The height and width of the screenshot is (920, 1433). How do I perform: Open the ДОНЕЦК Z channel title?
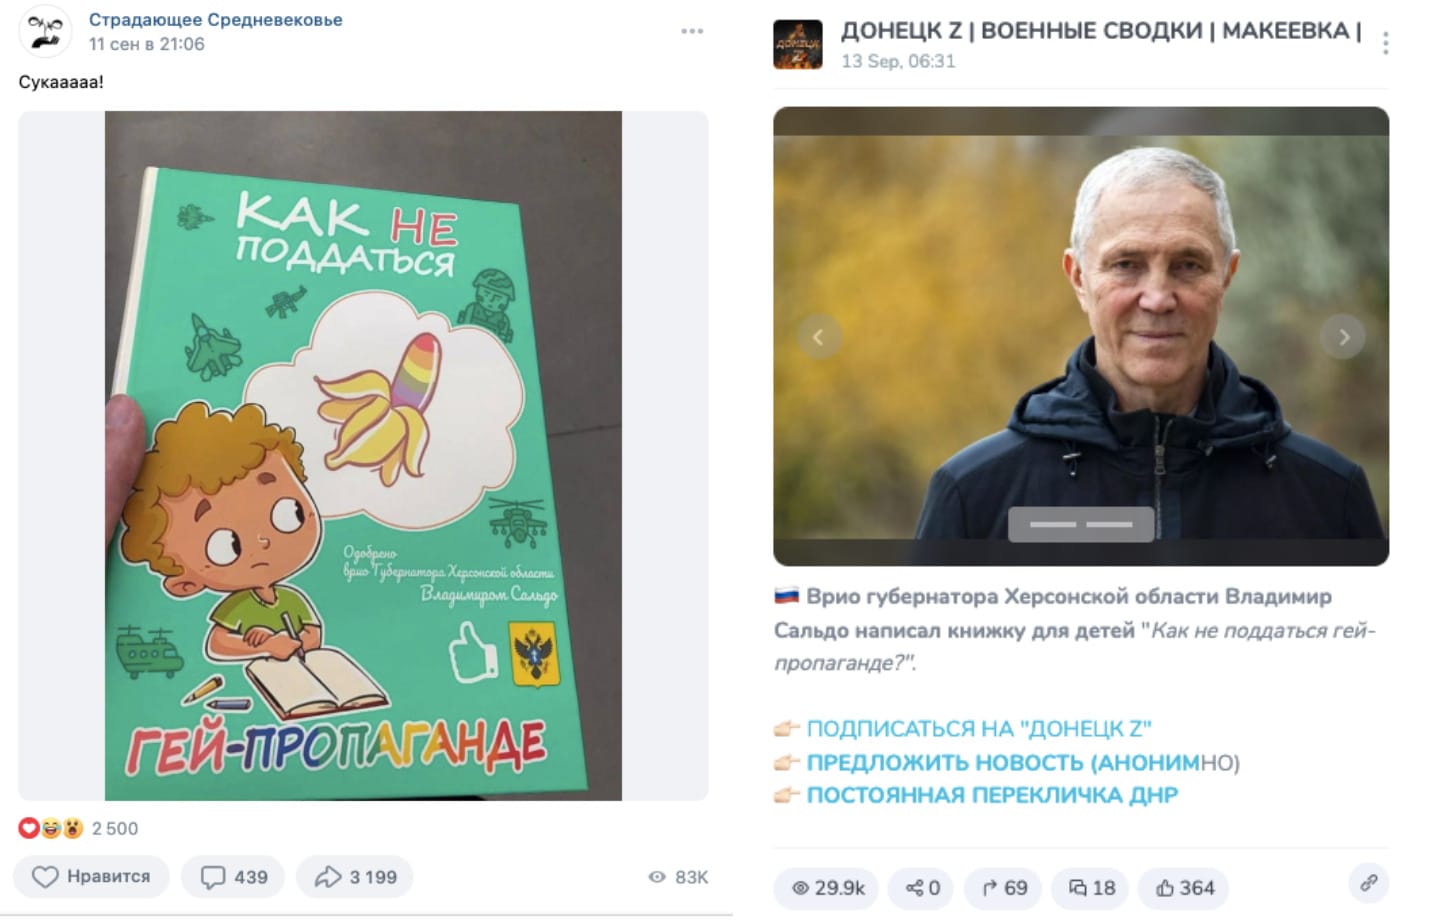pyautogui.click(x=1101, y=31)
